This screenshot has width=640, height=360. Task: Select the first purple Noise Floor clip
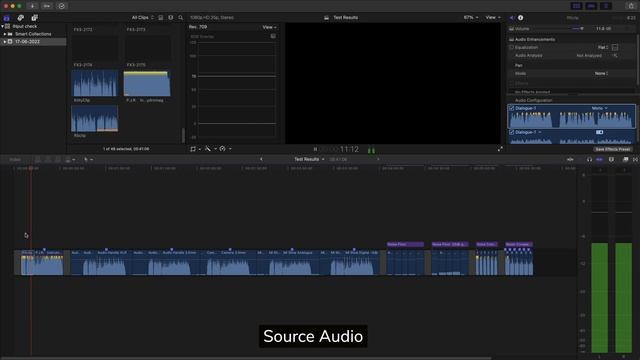click(405, 244)
